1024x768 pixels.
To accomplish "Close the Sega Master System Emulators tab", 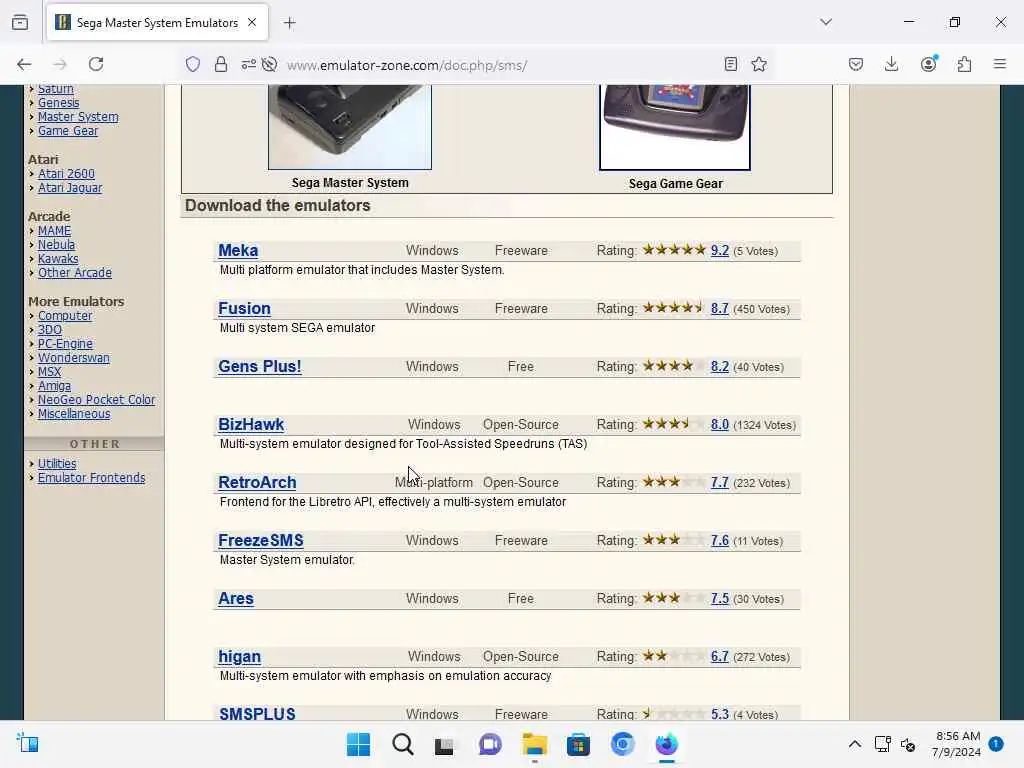I will pyautogui.click(x=252, y=22).
